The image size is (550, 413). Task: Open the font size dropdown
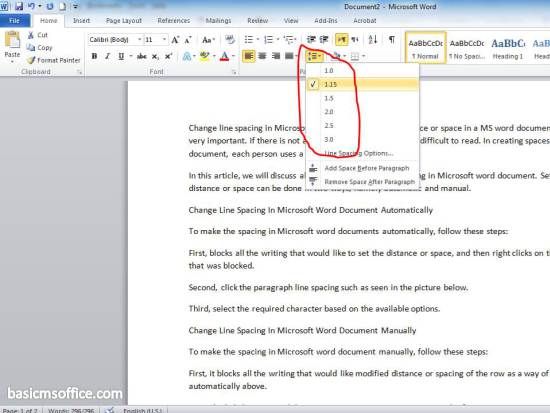click(164, 40)
